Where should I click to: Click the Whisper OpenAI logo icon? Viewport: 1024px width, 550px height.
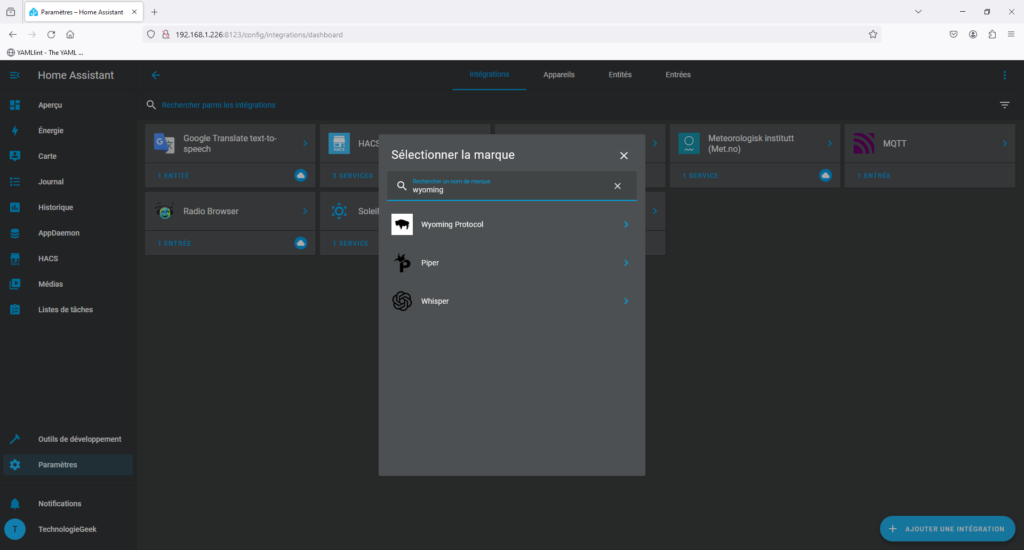(x=402, y=301)
